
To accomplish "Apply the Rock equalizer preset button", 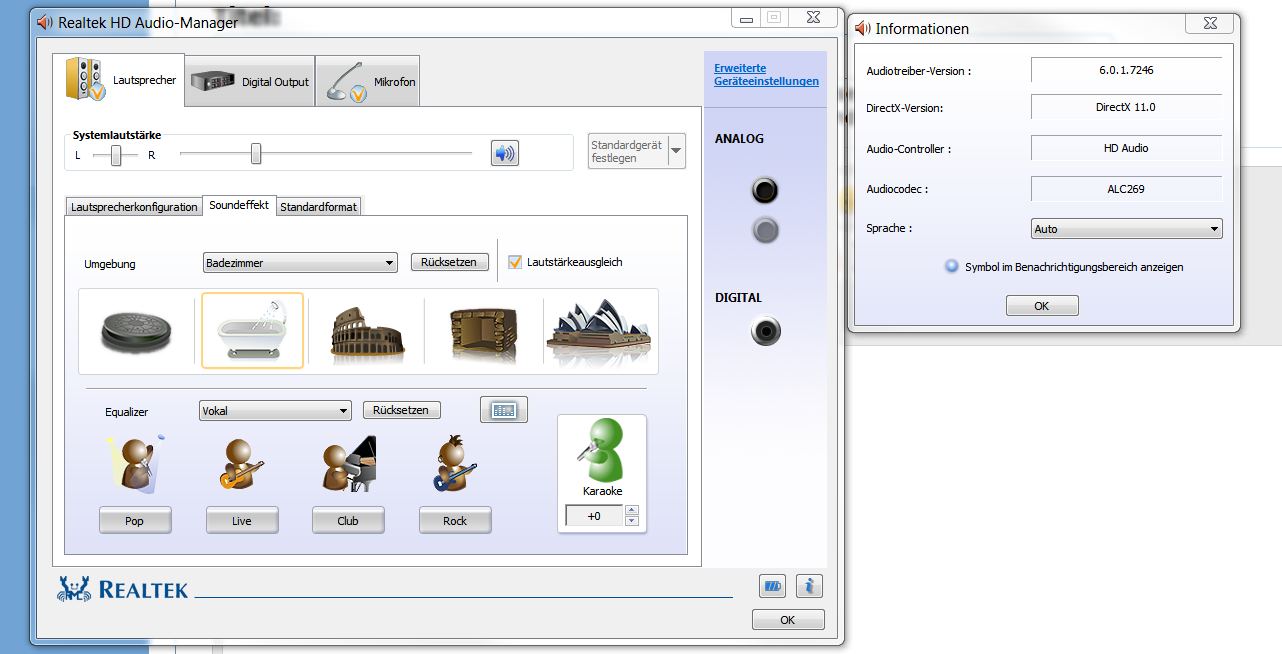I will [455, 521].
